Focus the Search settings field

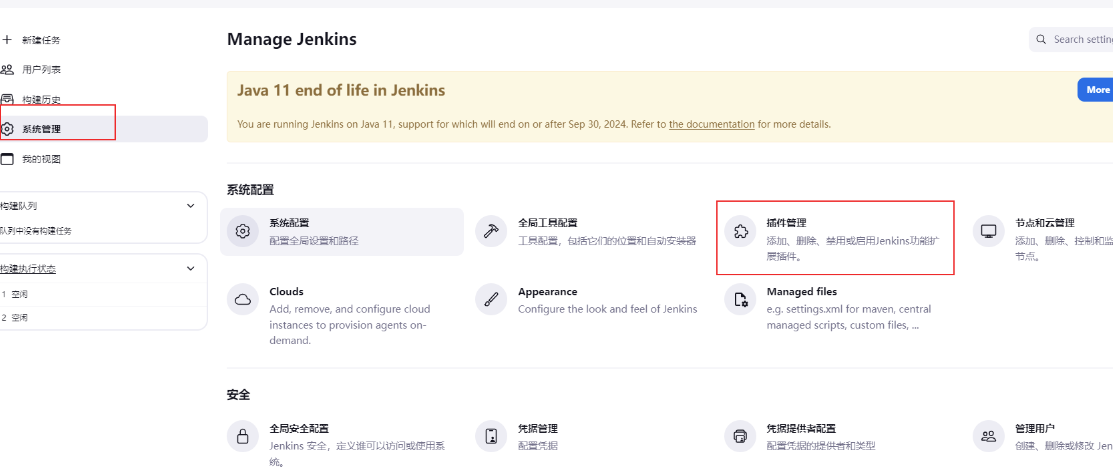tap(1080, 40)
